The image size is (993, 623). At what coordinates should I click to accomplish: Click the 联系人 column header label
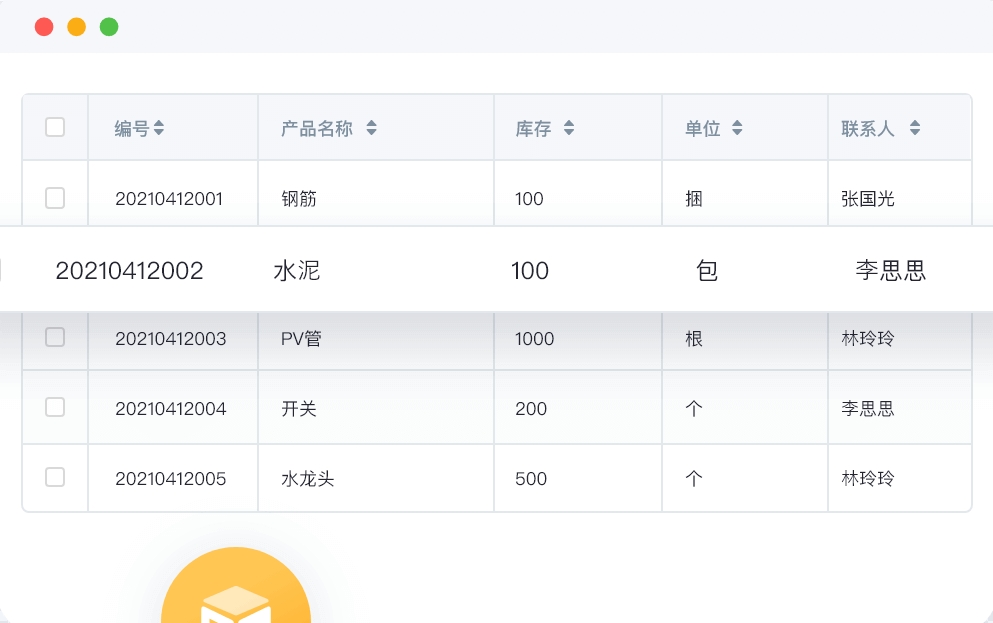tap(868, 129)
